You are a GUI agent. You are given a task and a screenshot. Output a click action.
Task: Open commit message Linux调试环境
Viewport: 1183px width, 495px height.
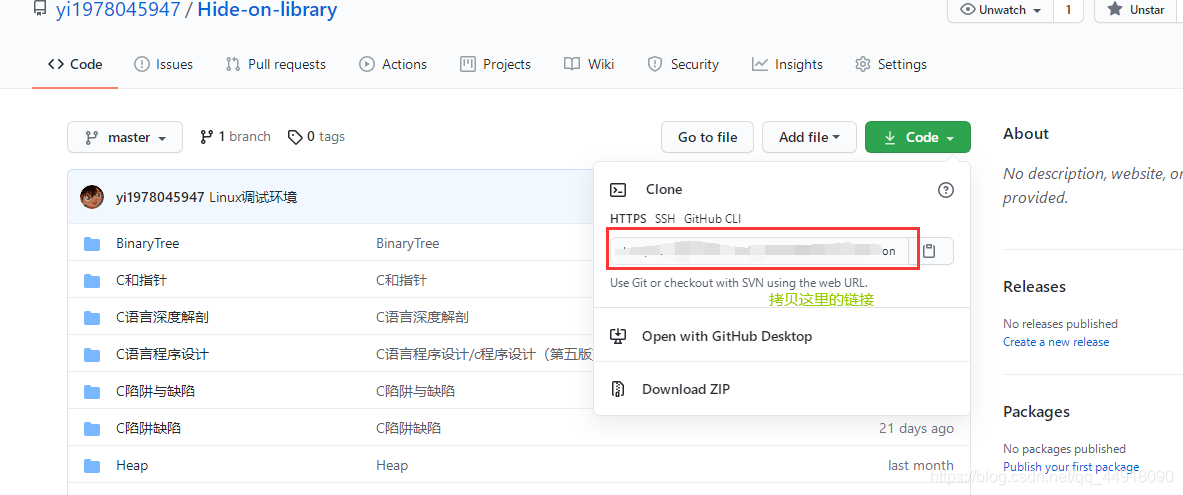pos(253,198)
